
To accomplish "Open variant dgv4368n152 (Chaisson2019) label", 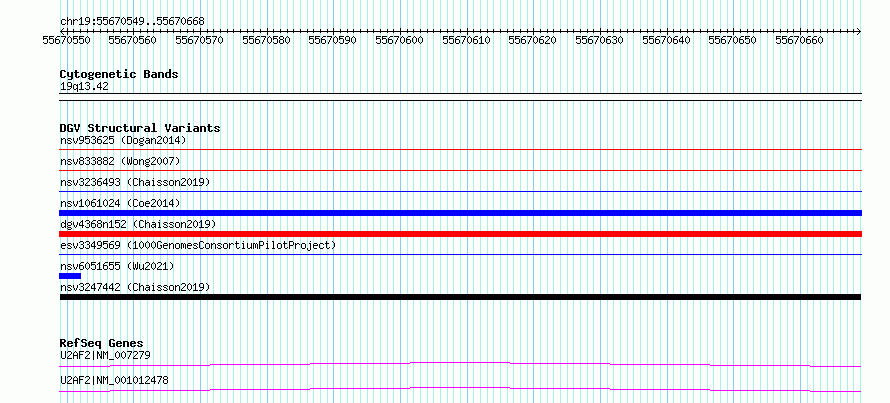I will (x=138, y=224).
